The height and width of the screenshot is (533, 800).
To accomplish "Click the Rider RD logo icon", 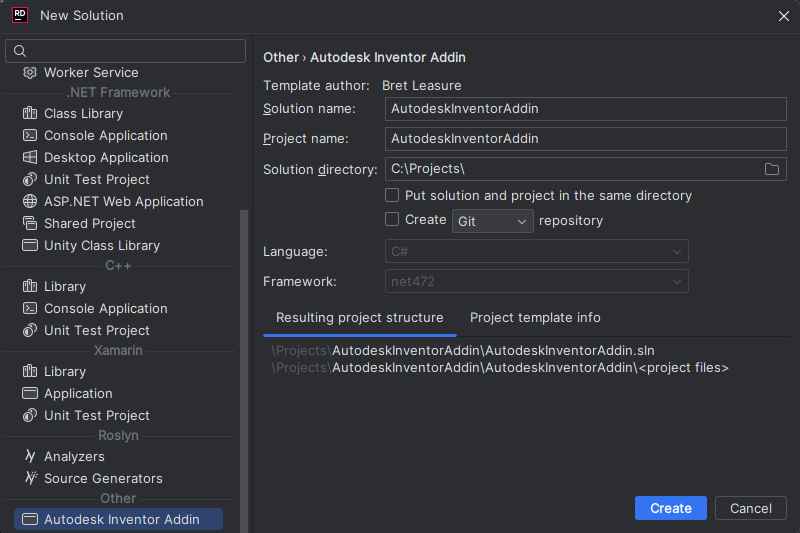I will click(20, 15).
